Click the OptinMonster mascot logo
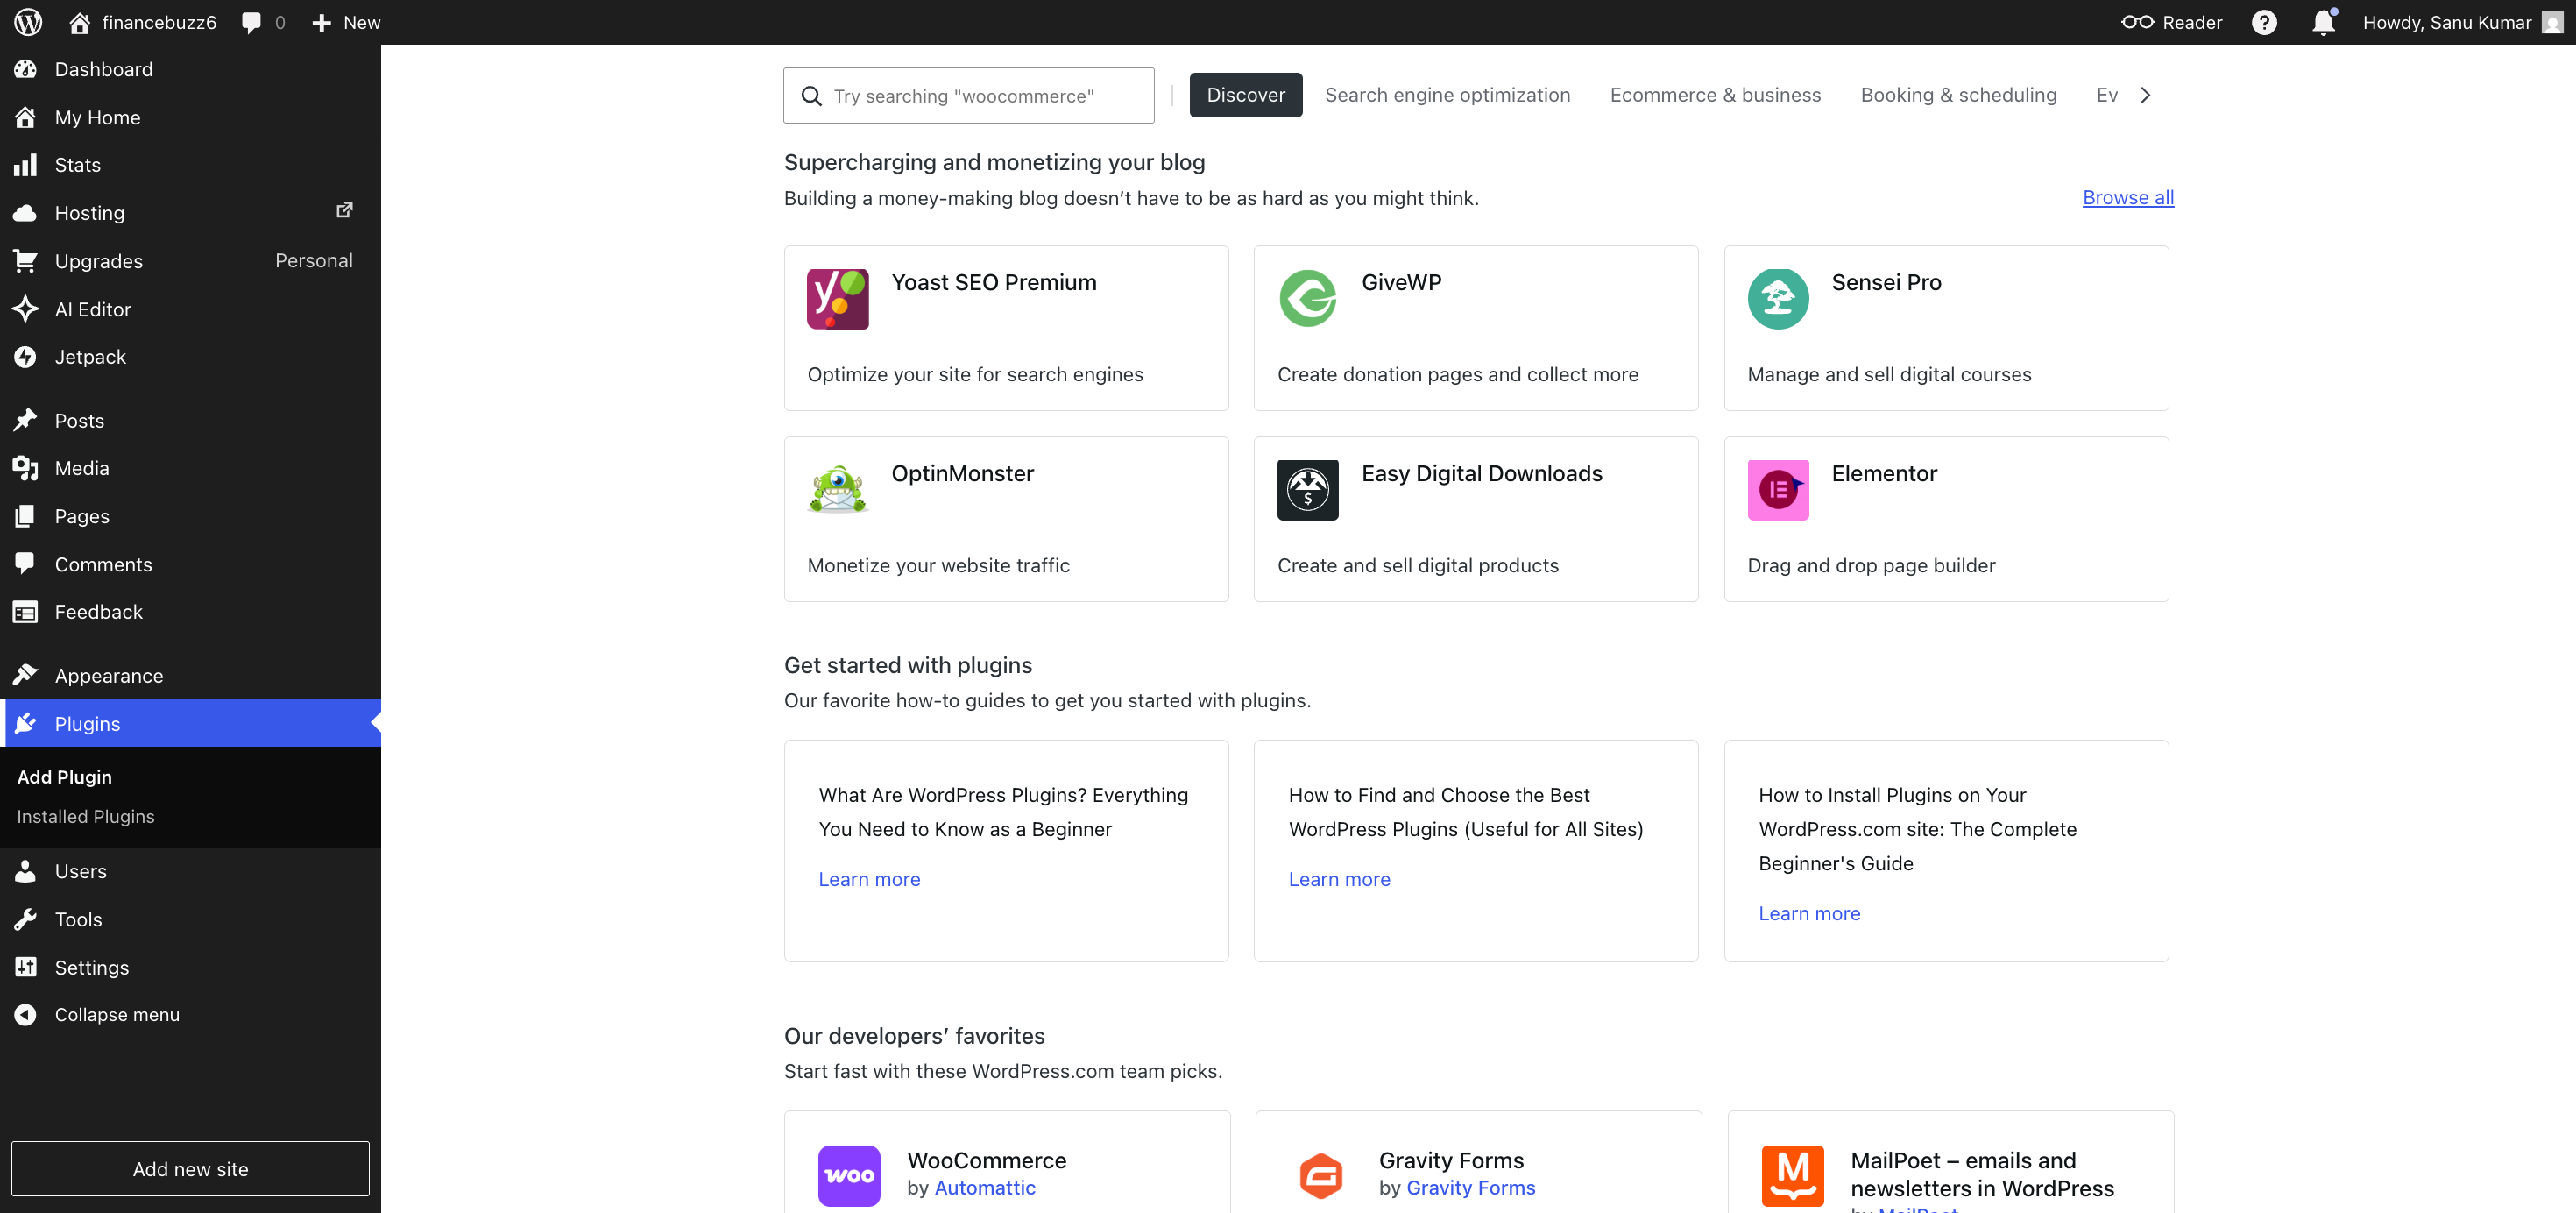Image resolution: width=2576 pixels, height=1213 pixels. (x=838, y=490)
